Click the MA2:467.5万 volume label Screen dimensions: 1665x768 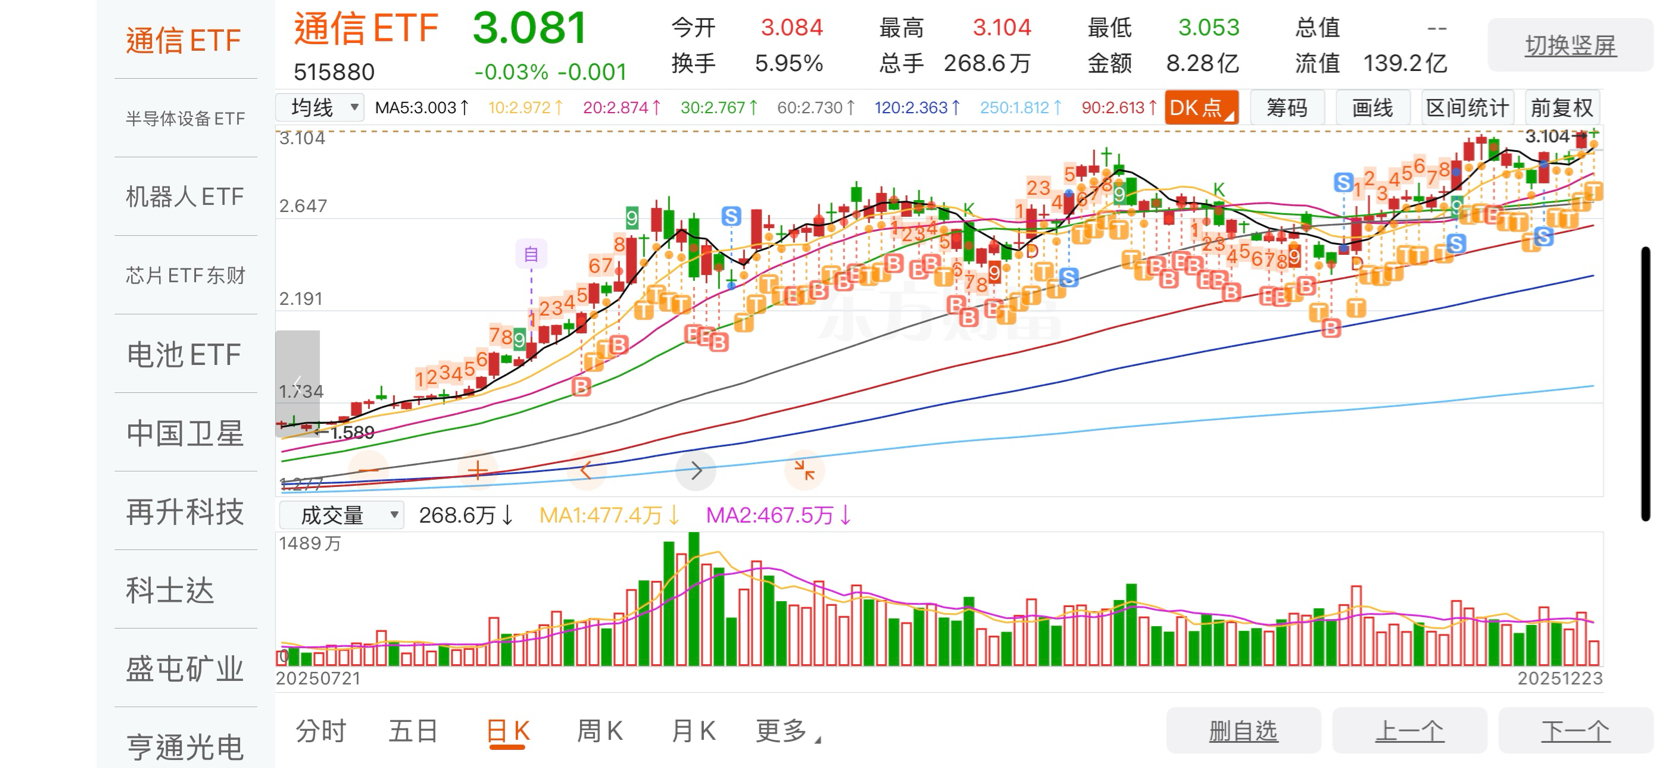coord(779,515)
